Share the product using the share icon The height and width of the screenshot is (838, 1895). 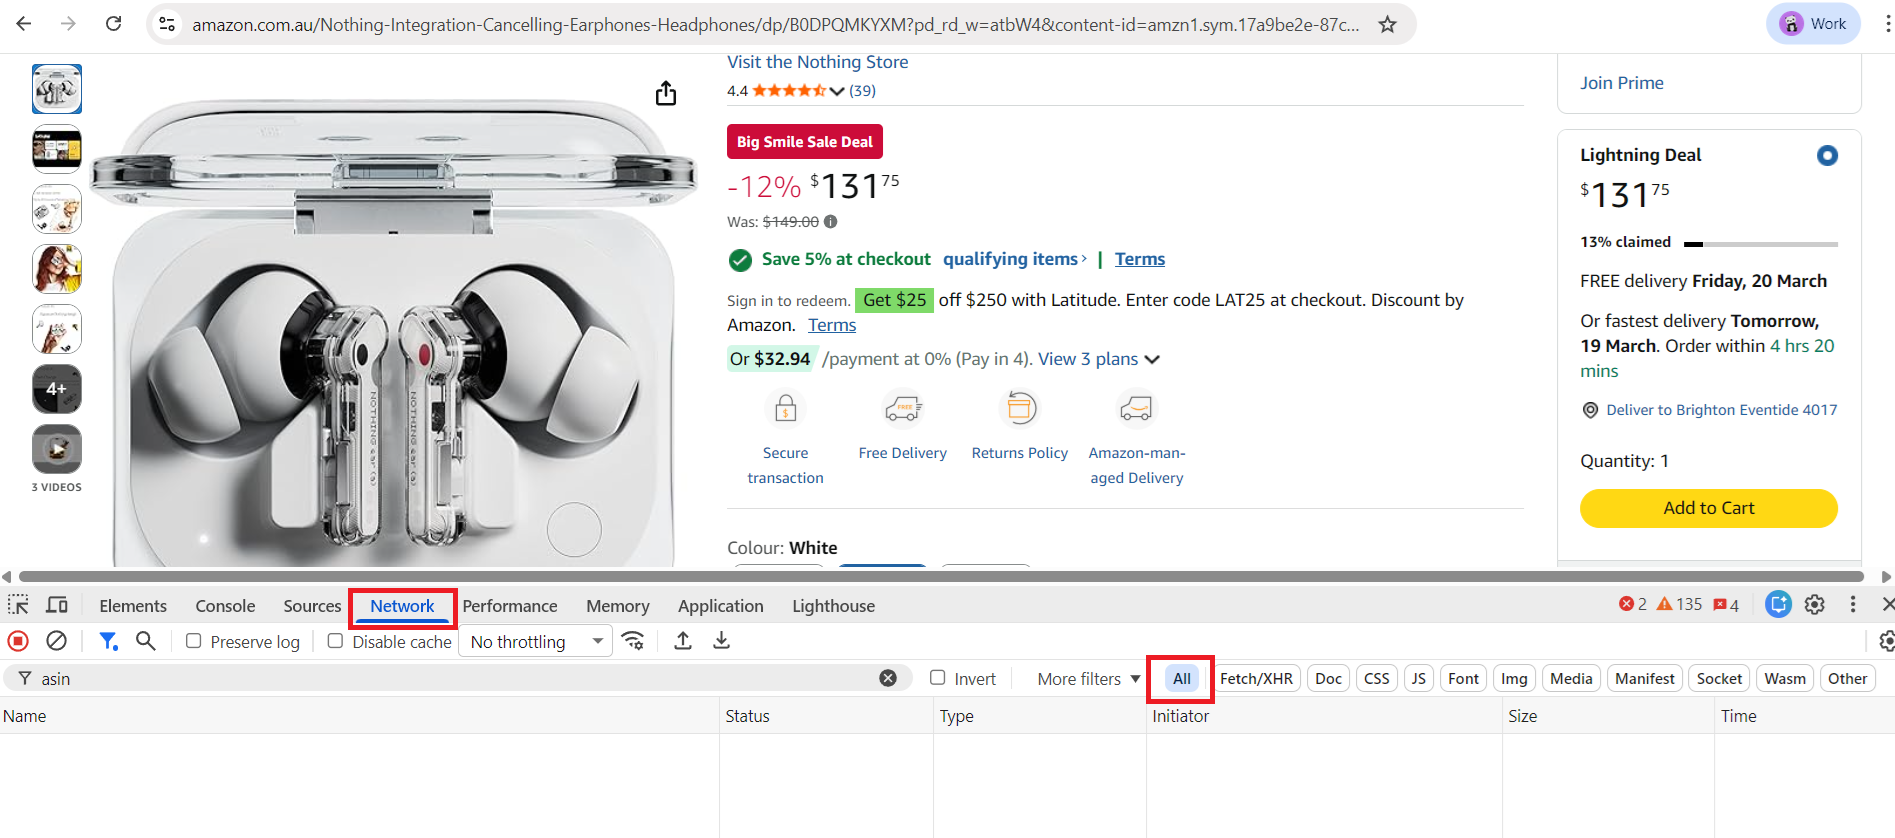(666, 93)
